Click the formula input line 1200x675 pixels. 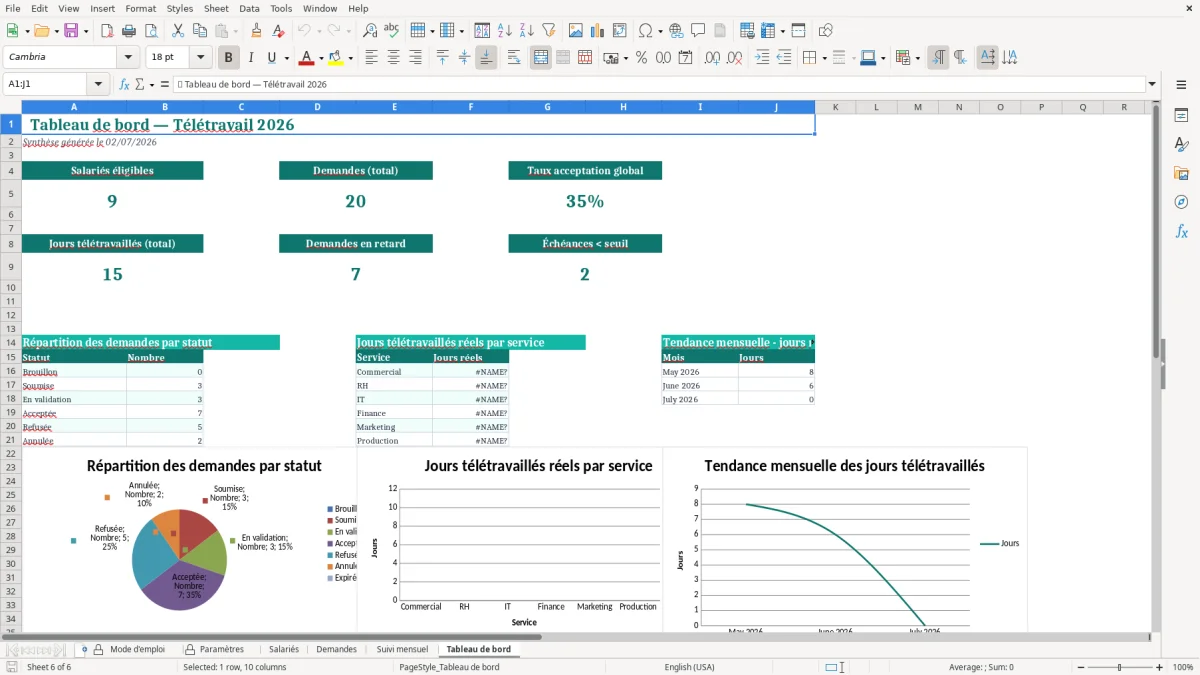(659, 84)
